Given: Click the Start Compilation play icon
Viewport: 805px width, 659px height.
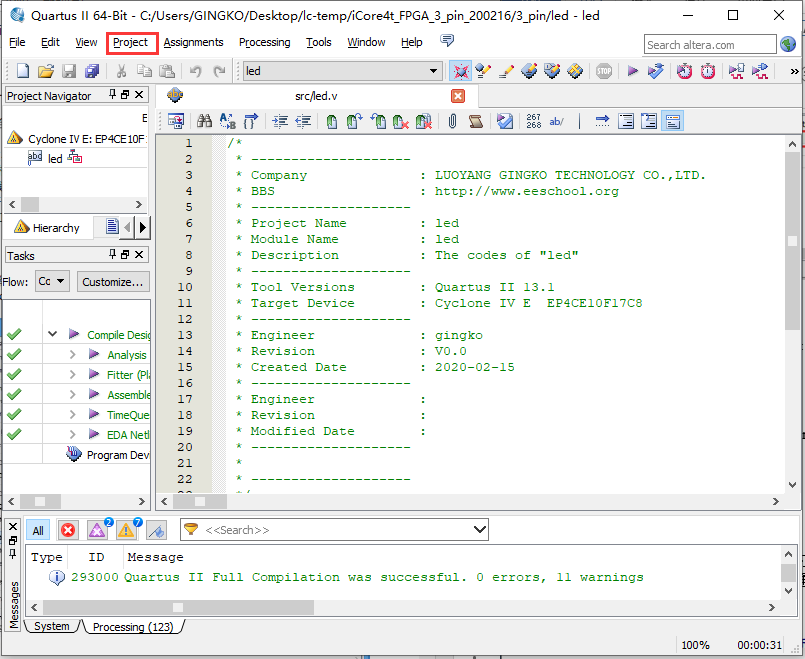Looking at the screenshot, I should coord(632,71).
